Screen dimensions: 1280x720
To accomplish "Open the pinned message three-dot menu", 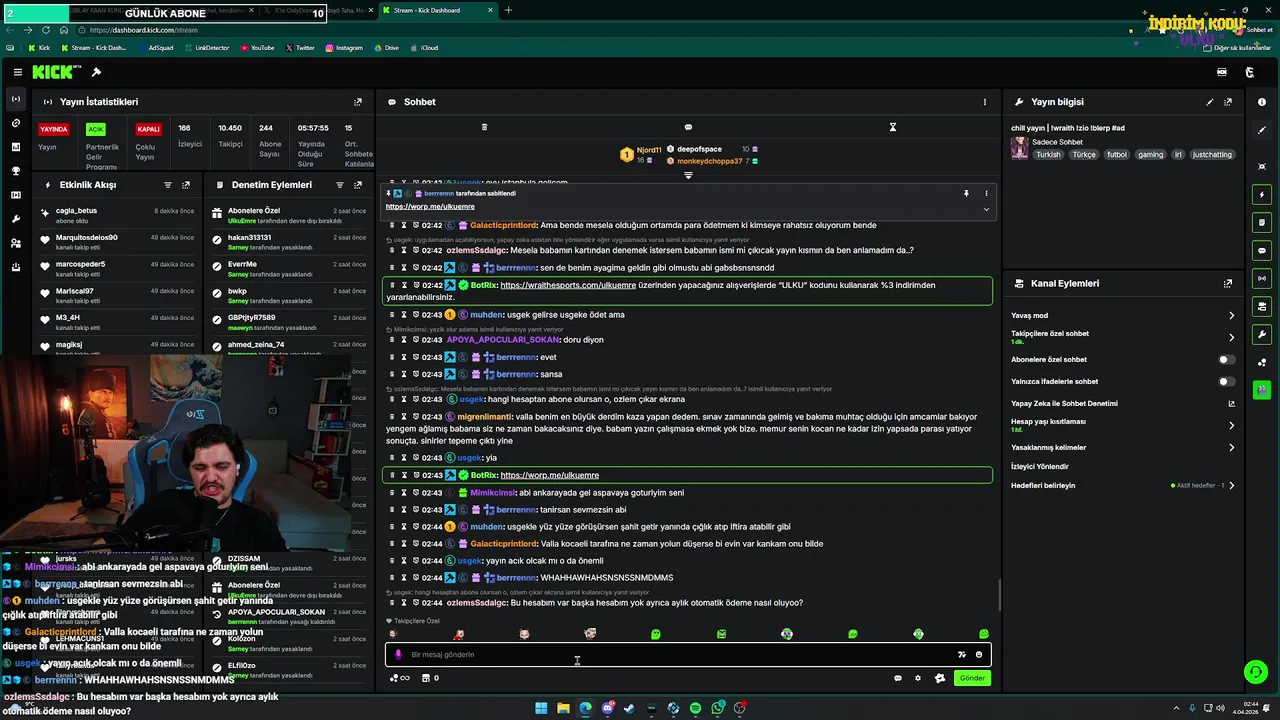I will (986, 193).
